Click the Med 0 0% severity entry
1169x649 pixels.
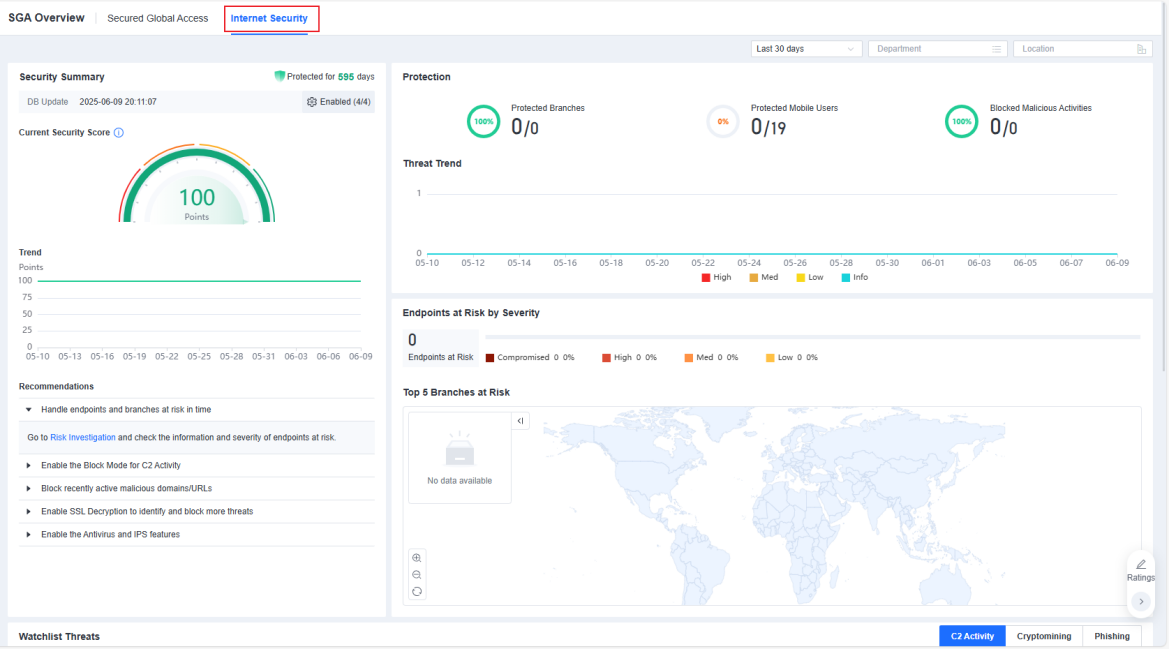coord(711,358)
